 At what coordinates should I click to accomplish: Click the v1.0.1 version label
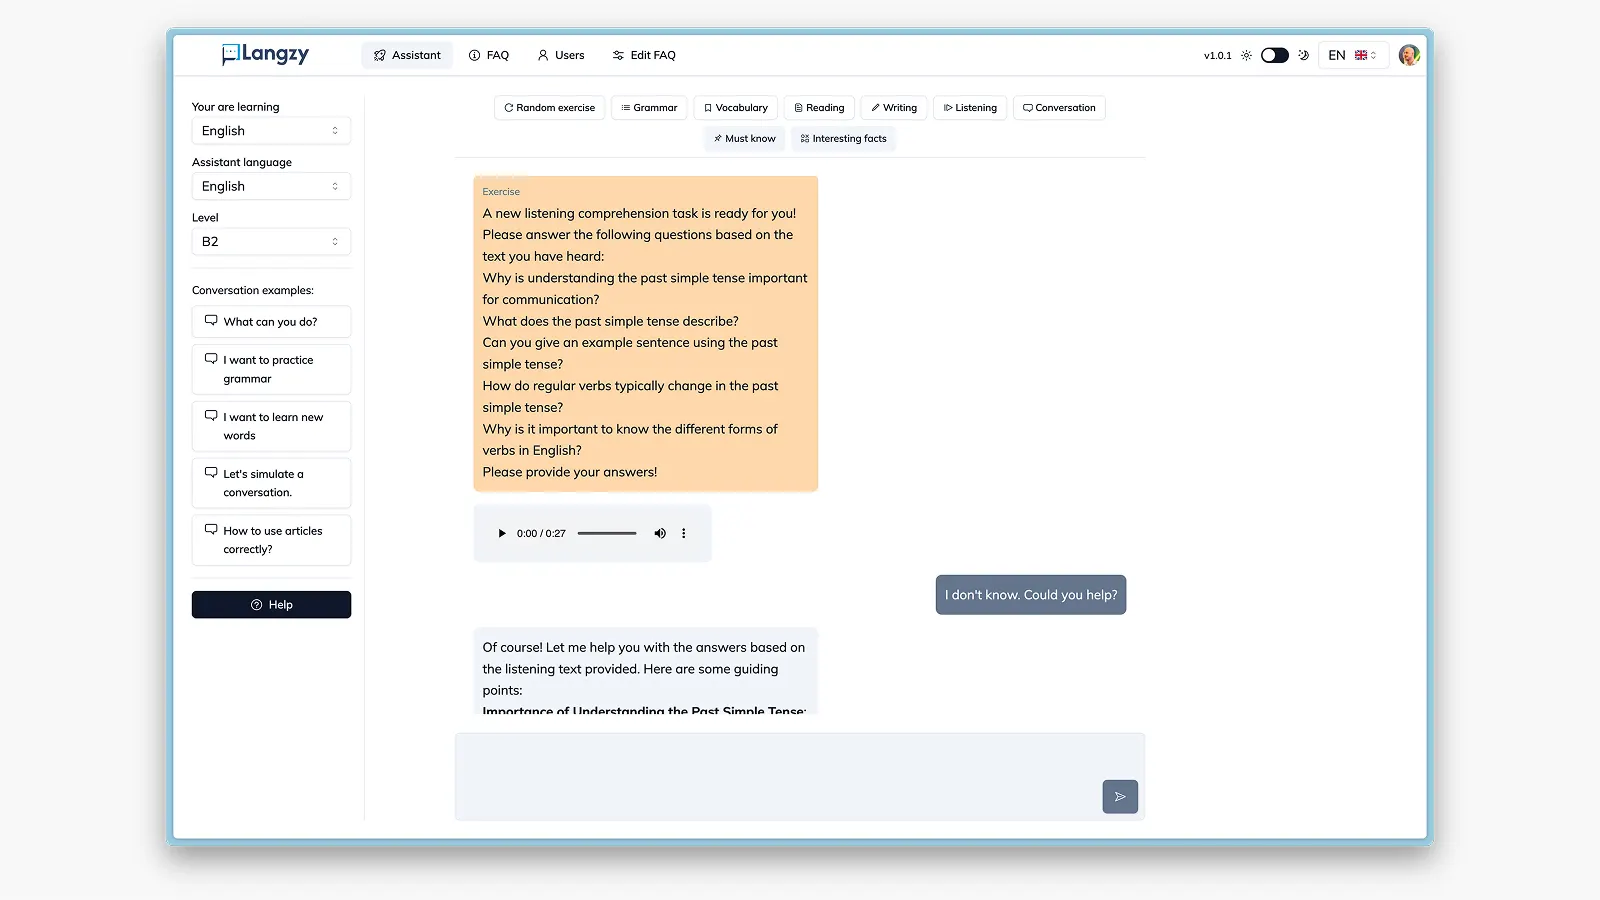click(x=1217, y=56)
